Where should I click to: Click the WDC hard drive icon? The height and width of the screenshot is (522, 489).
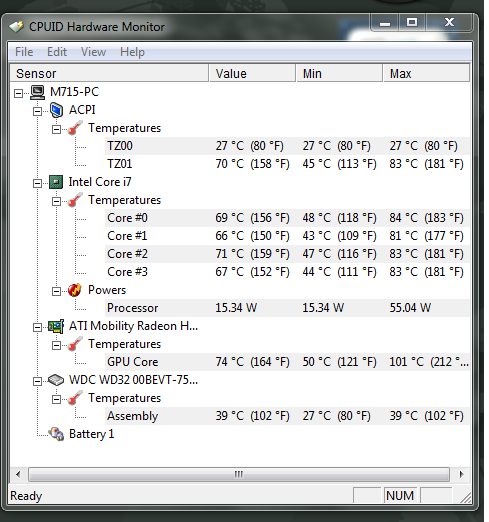[56, 380]
